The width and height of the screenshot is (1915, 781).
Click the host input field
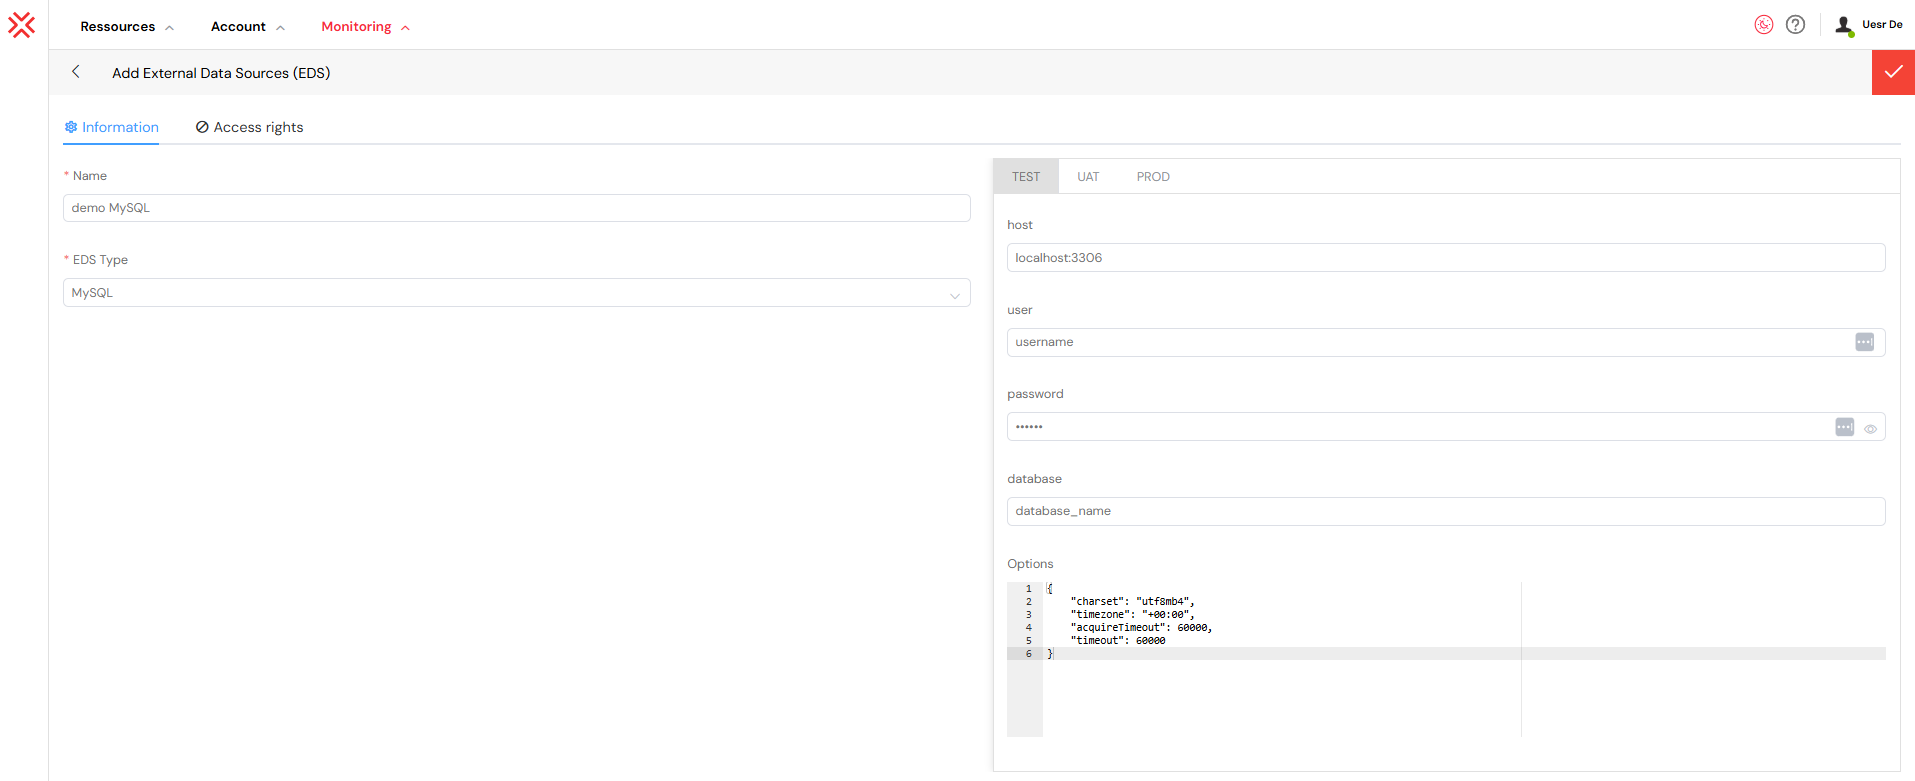[x=1446, y=258]
